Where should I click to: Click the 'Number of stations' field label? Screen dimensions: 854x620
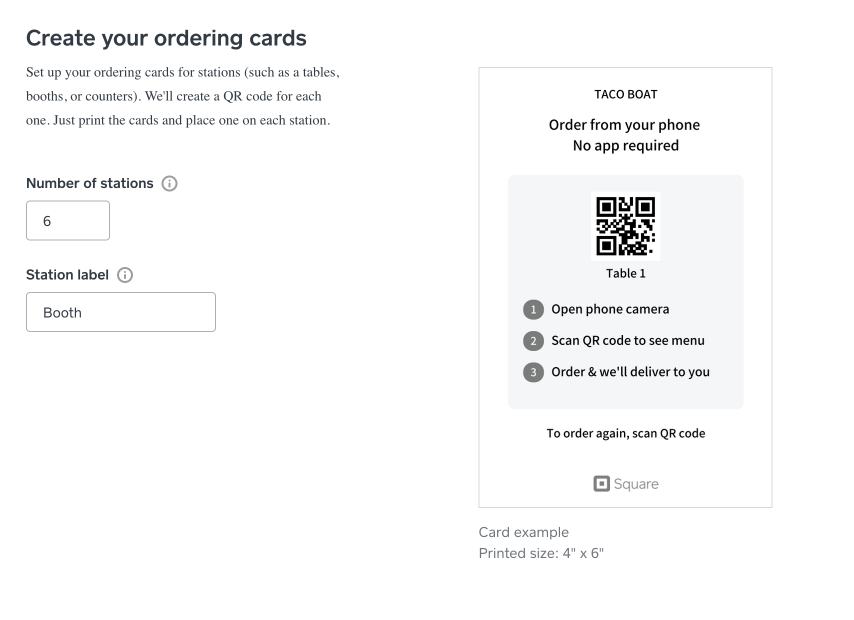coord(90,184)
